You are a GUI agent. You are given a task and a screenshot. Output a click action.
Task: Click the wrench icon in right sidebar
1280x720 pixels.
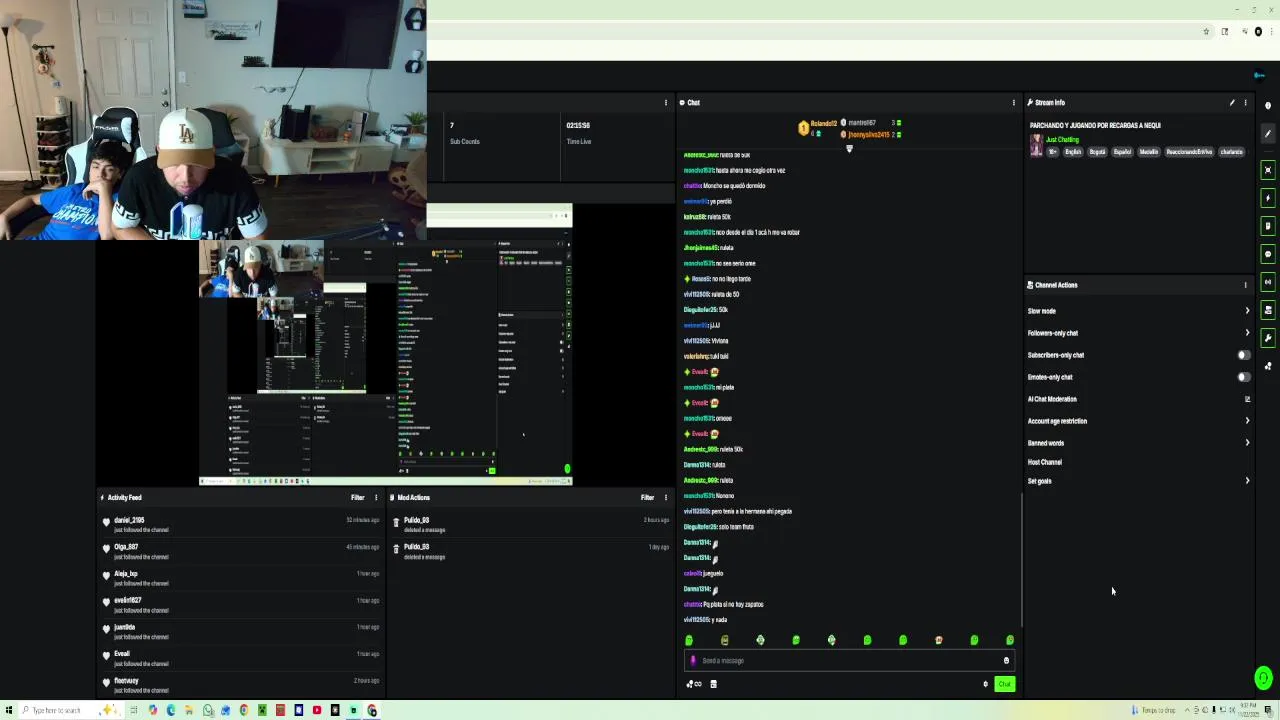point(1268,338)
